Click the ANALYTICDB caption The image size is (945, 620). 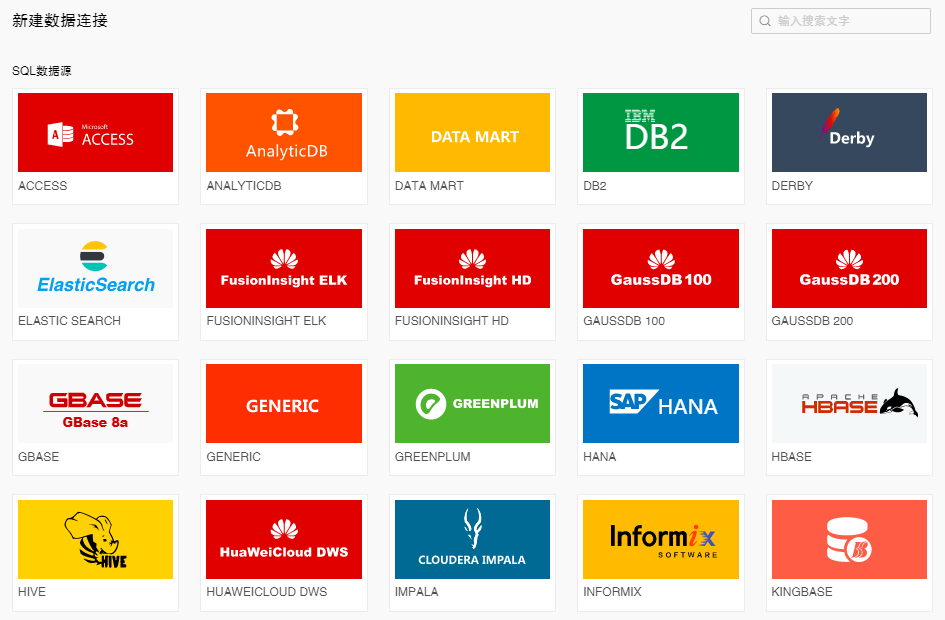point(243,186)
